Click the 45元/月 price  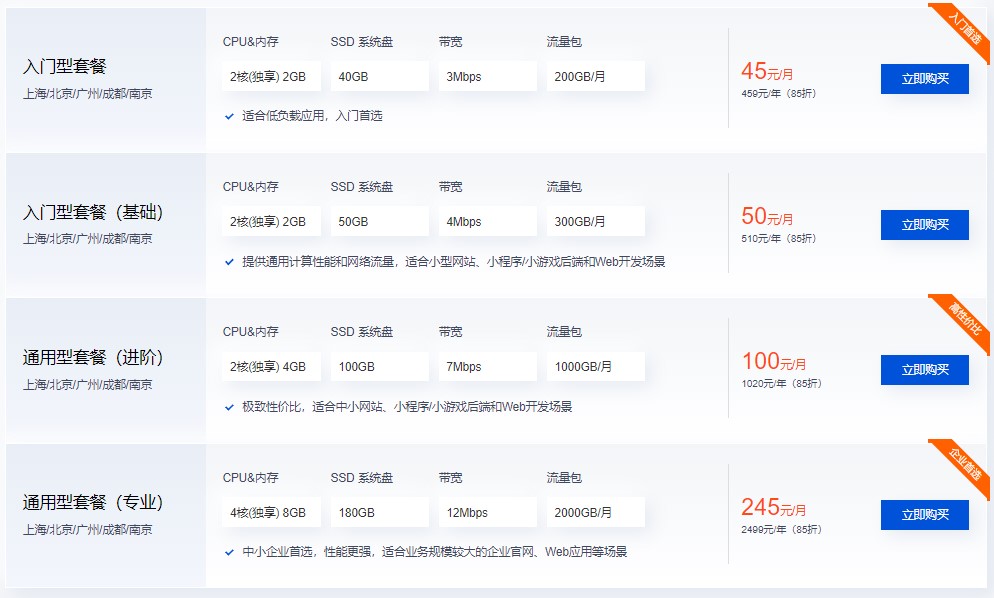point(767,71)
